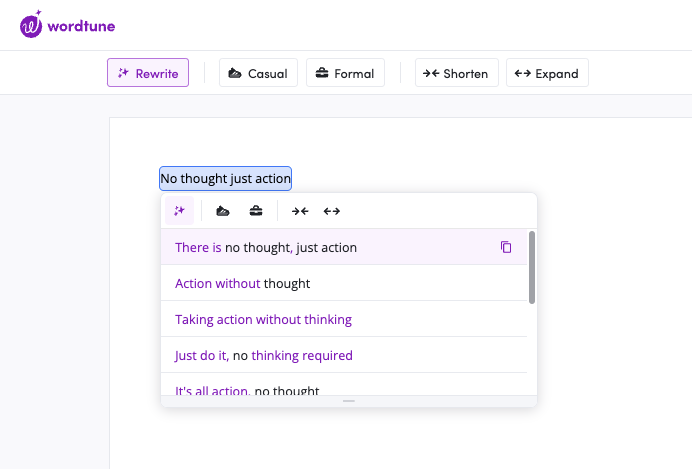
Task: Pick suggestion 'Just do it, no thinking required'
Action: (344, 355)
